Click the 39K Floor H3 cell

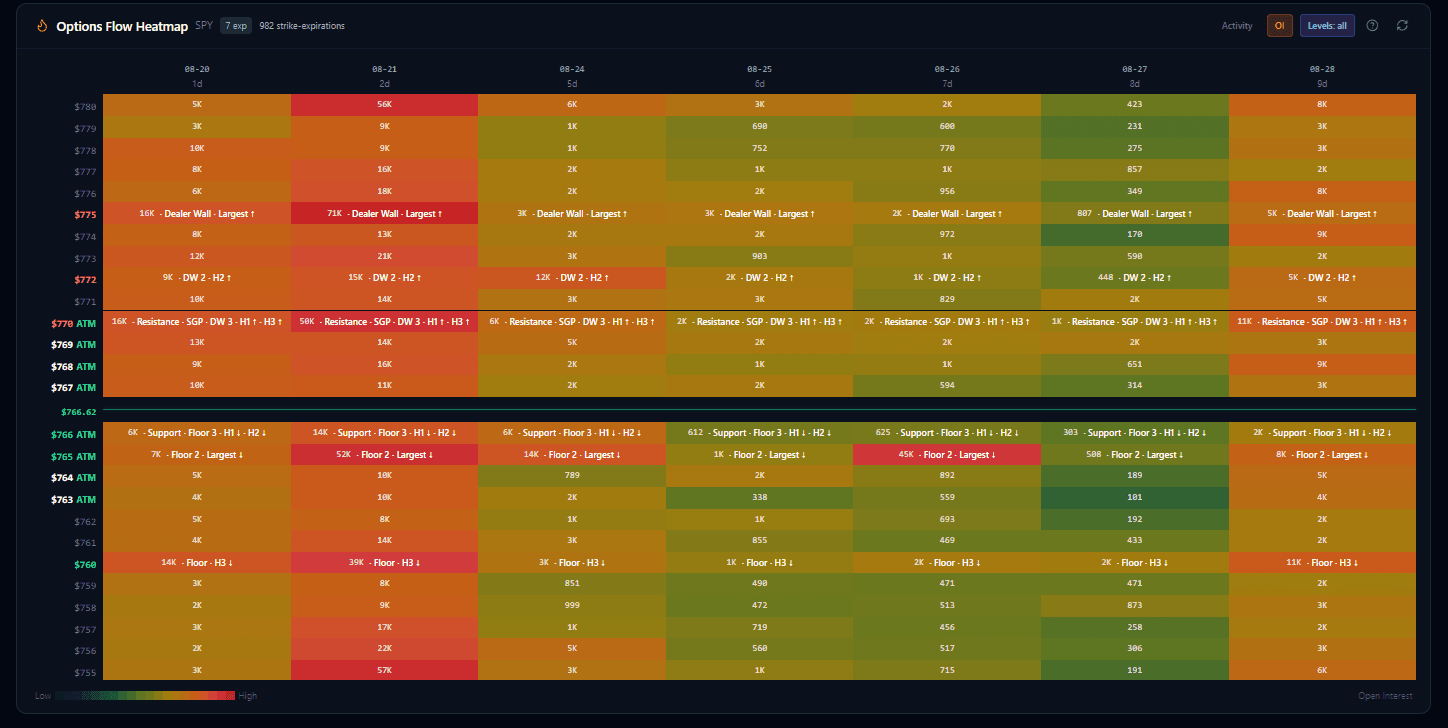click(384, 563)
